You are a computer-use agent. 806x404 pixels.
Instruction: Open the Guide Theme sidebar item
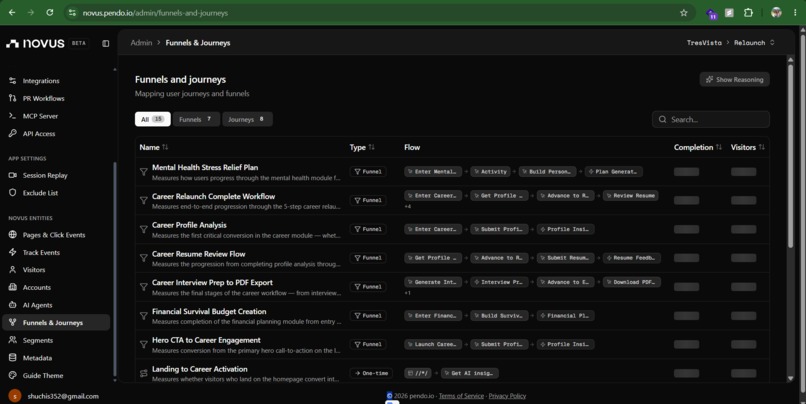click(x=43, y=375)
